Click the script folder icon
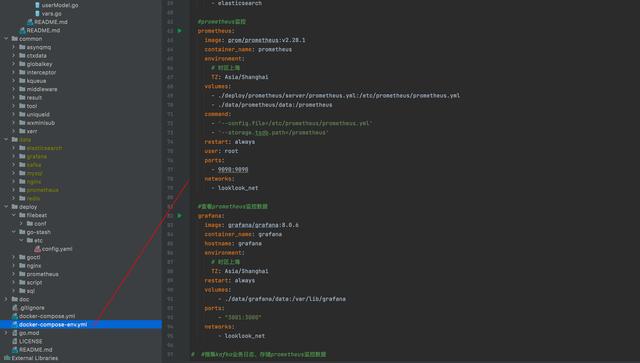 22,283
